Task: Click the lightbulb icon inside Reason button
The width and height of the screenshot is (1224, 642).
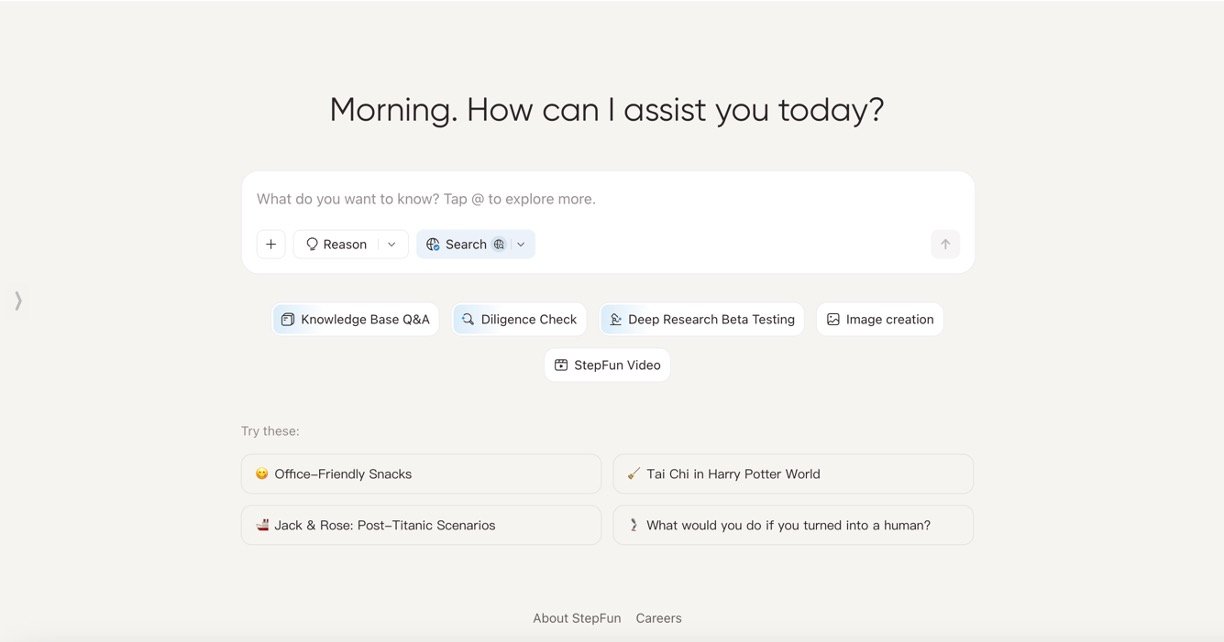Action: click(311, 243)
